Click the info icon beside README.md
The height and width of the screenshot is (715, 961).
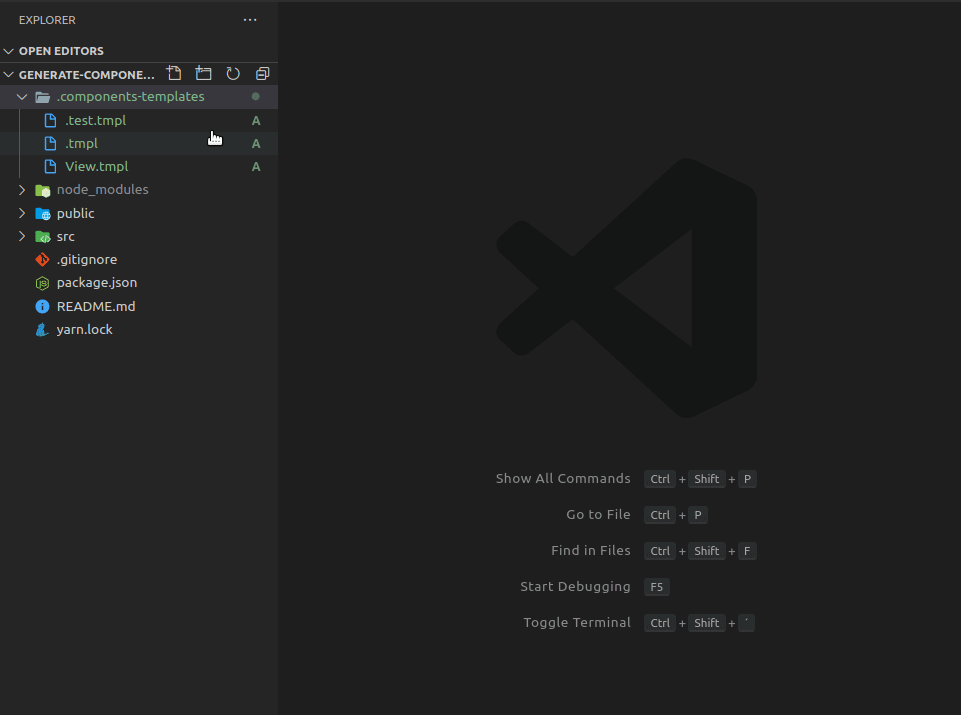pos(42,306)
